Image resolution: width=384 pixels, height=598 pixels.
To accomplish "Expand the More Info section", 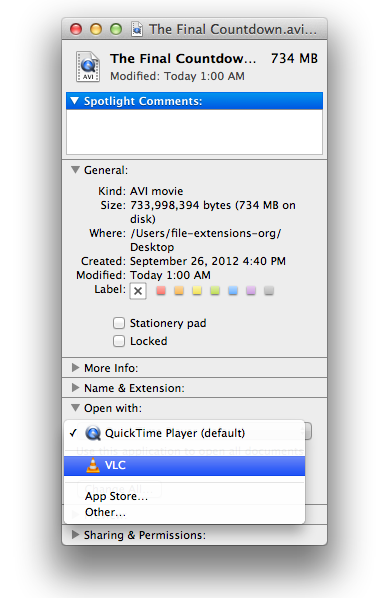I will tap(76, 368).
